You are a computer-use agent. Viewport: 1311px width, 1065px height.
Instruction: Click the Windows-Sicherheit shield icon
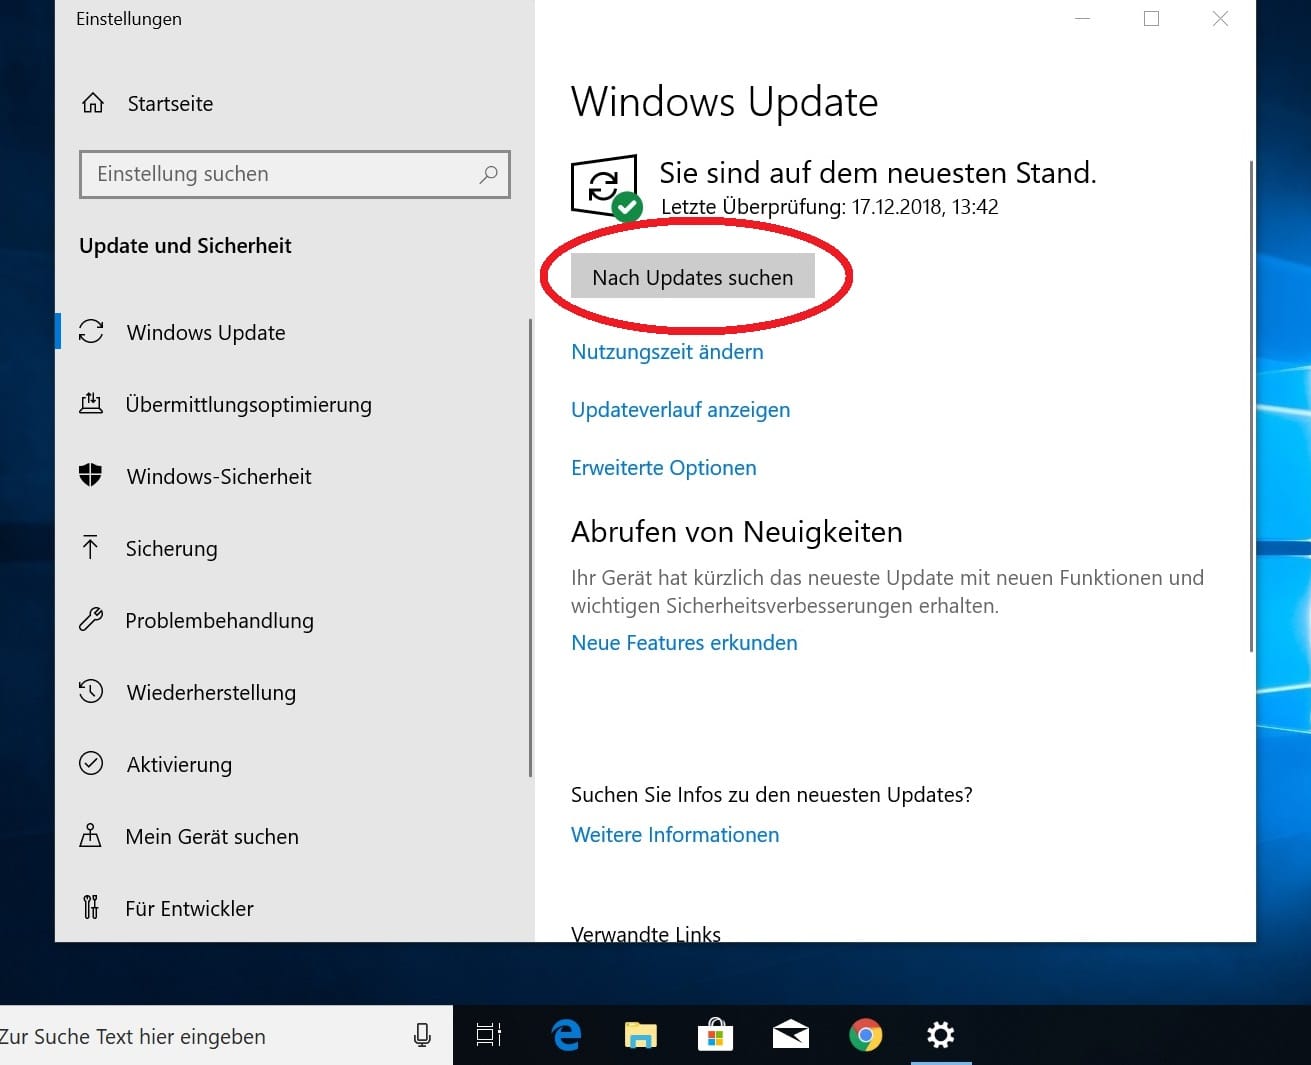click(91, 476)
